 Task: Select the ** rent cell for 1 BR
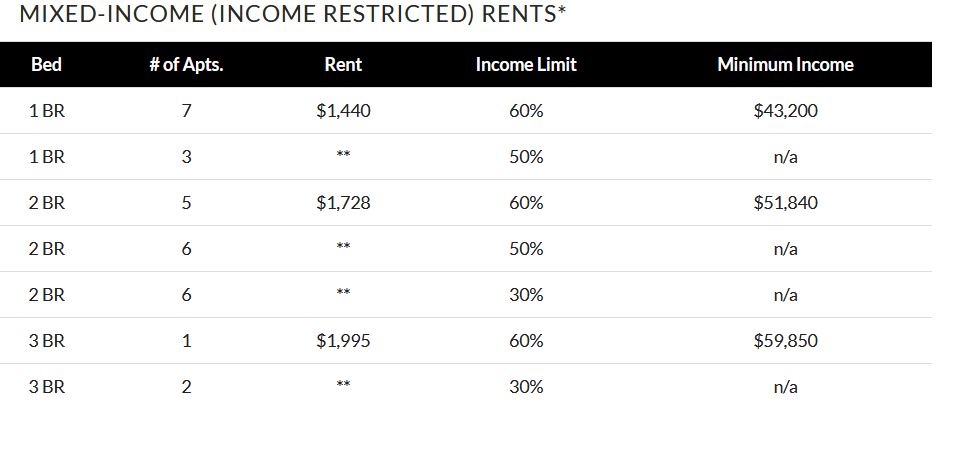tap(343, 157)
